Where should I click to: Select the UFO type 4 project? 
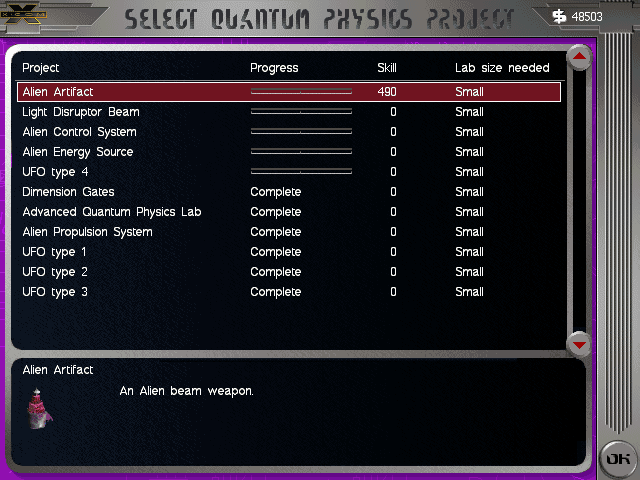coord(289,172)
